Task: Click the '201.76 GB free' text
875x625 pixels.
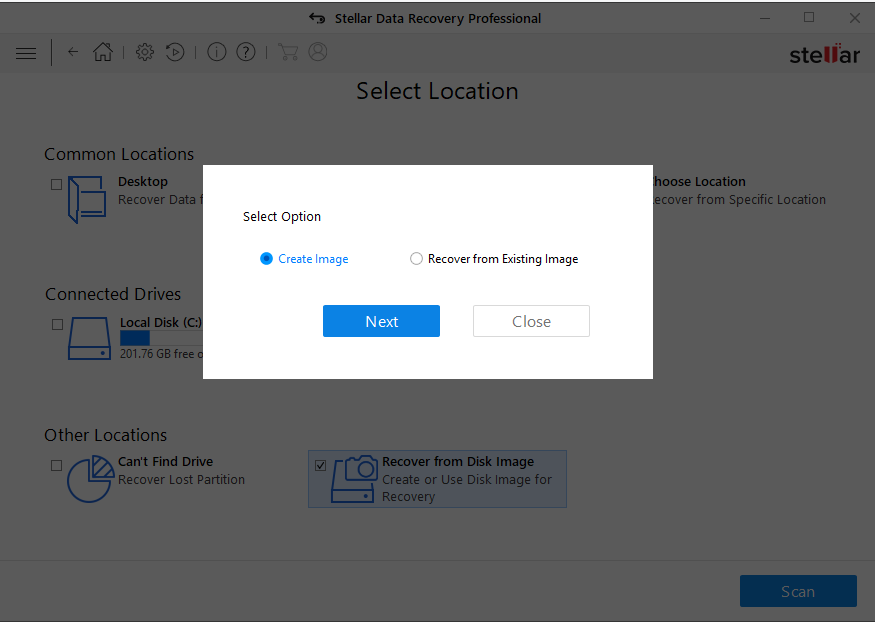Action: point(157,354)
